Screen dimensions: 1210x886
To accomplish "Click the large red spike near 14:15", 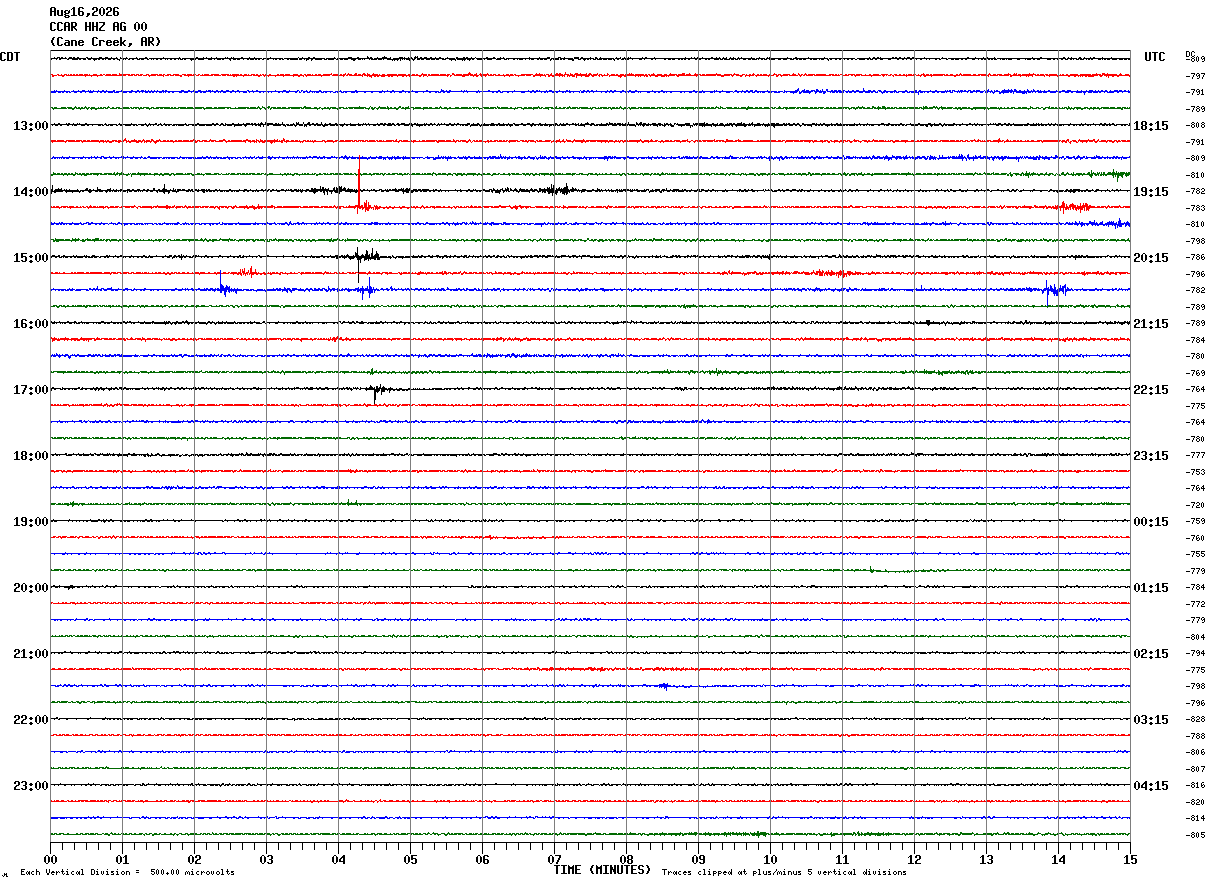I will (x=359, y=187).
